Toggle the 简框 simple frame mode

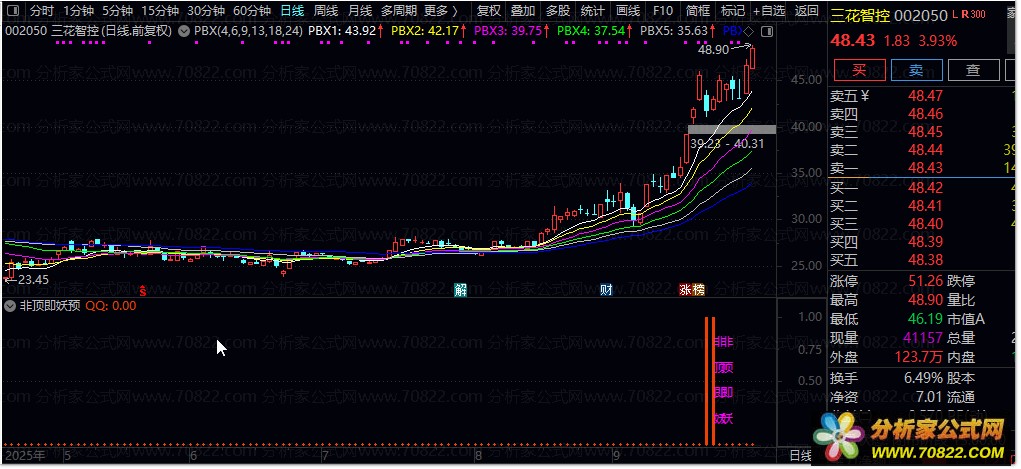(x=698, y=10)
